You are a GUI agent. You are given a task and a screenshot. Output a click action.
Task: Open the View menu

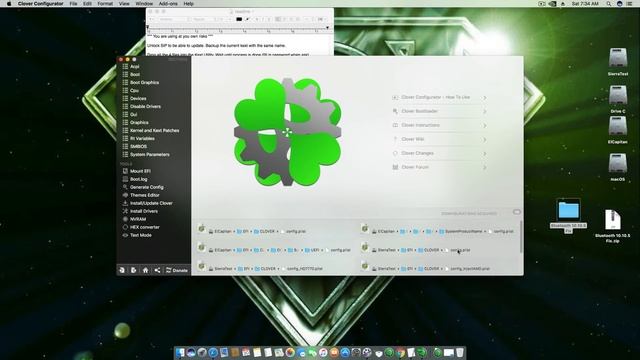(x=124, y=4)
